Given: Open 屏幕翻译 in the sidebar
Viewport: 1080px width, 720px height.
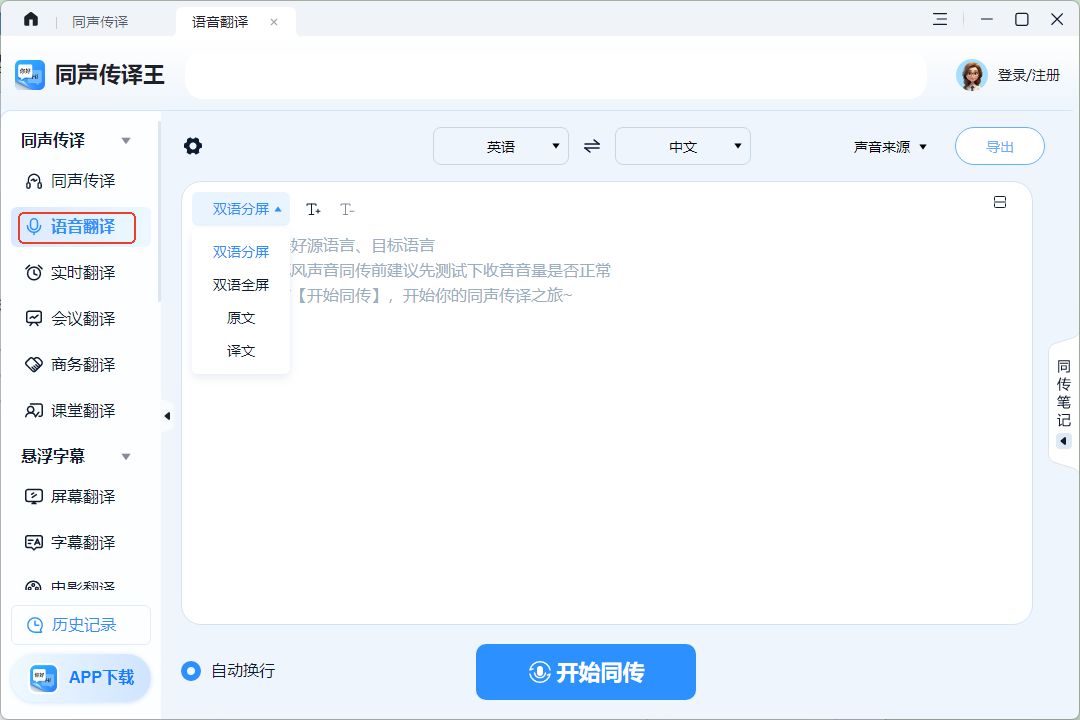Looking at the screenshot, I should point(83,497).
